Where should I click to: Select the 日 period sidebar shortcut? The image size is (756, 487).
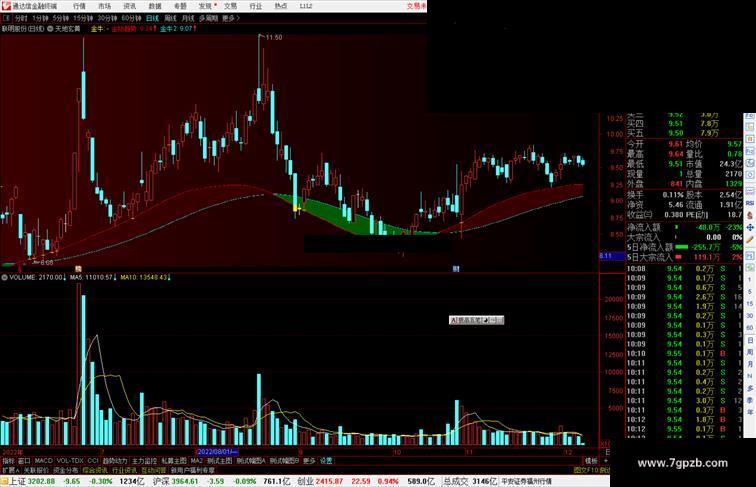click(x=750, y=340)
